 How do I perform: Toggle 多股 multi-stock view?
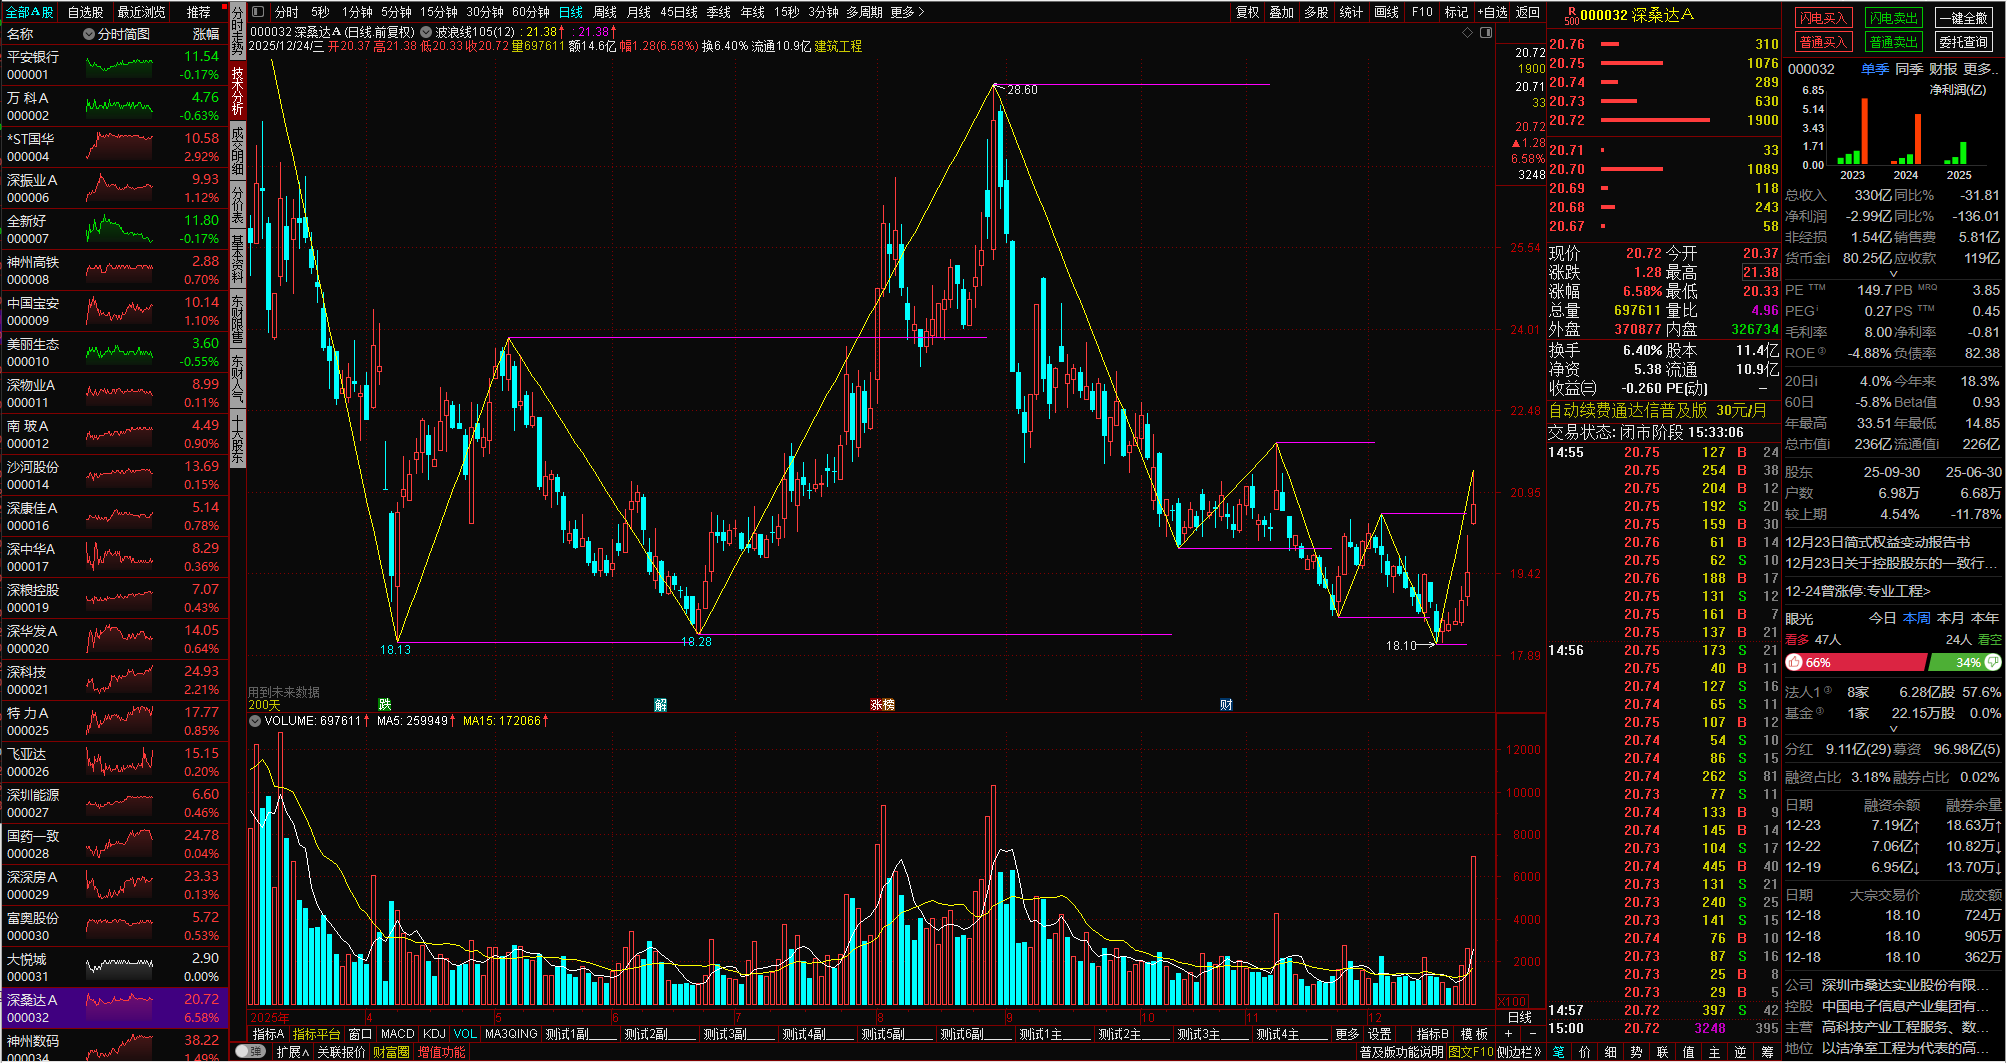point(1316,12)
